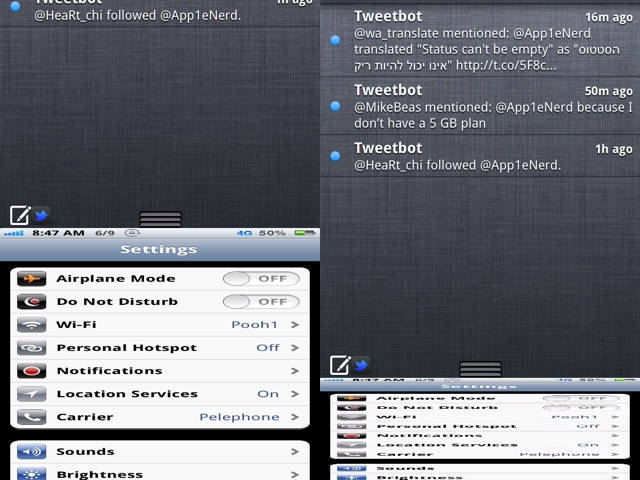640x480 pixels.
Task: Toggle Do Not Disturb switch in the full-size Settings
Action: [261, 302]
